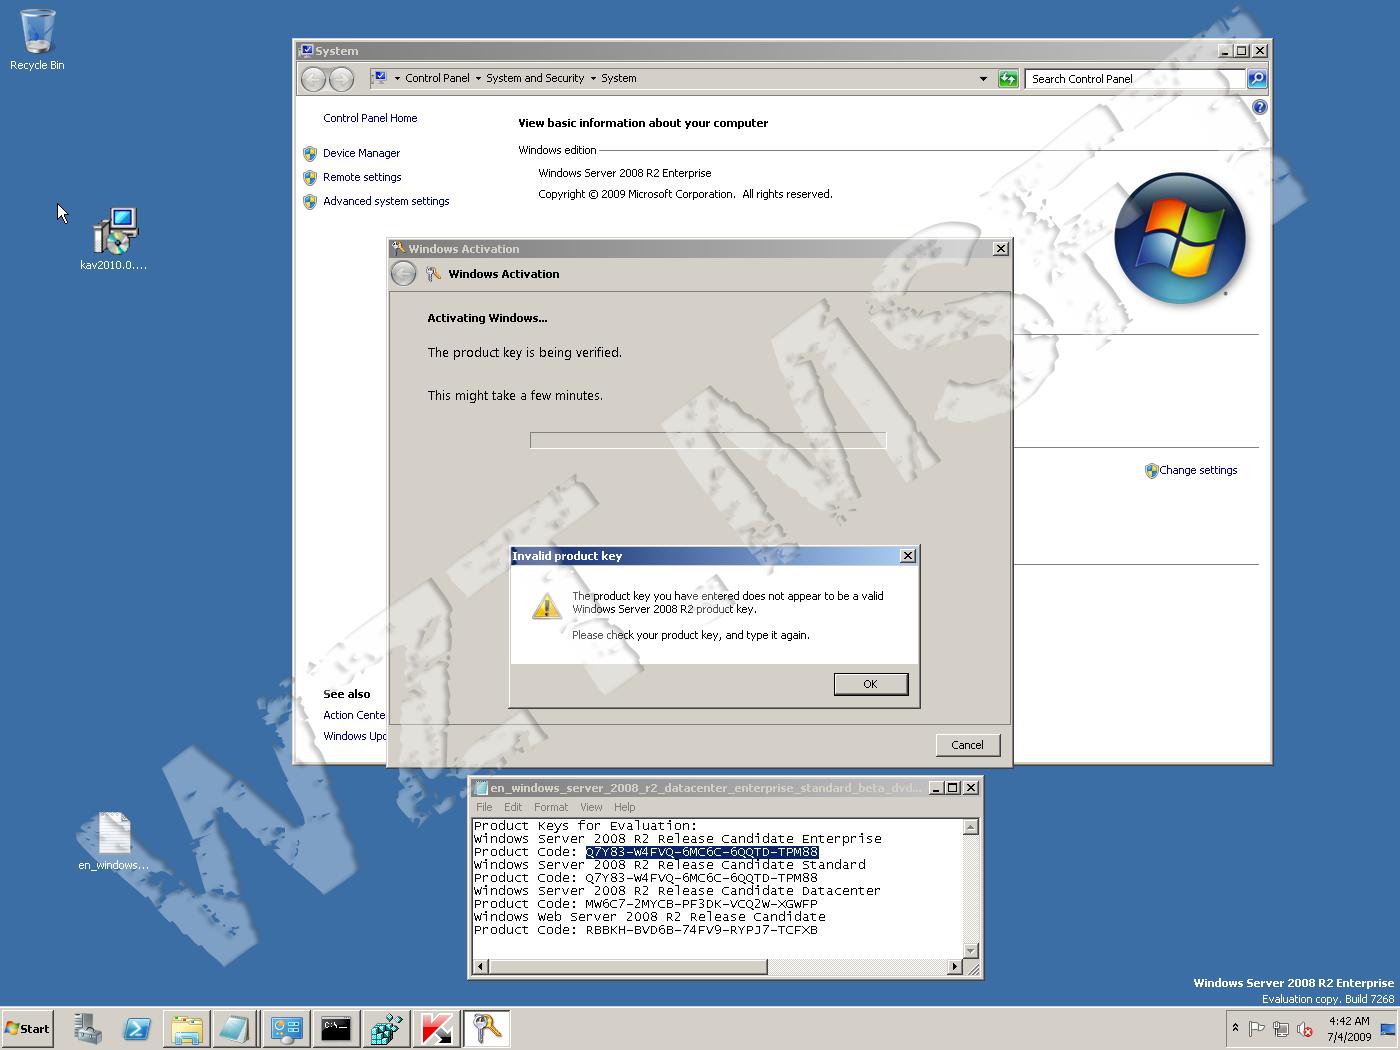The height and width of the screenshot is (1050, 1400).
Task: Click Cancel in Windows Activation window
Action: tap(967, 745)
